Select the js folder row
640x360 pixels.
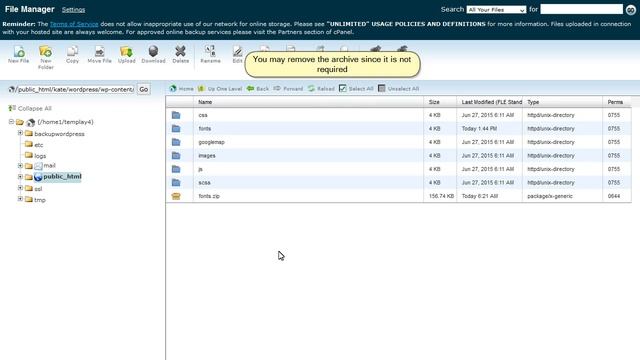[398, 169]
